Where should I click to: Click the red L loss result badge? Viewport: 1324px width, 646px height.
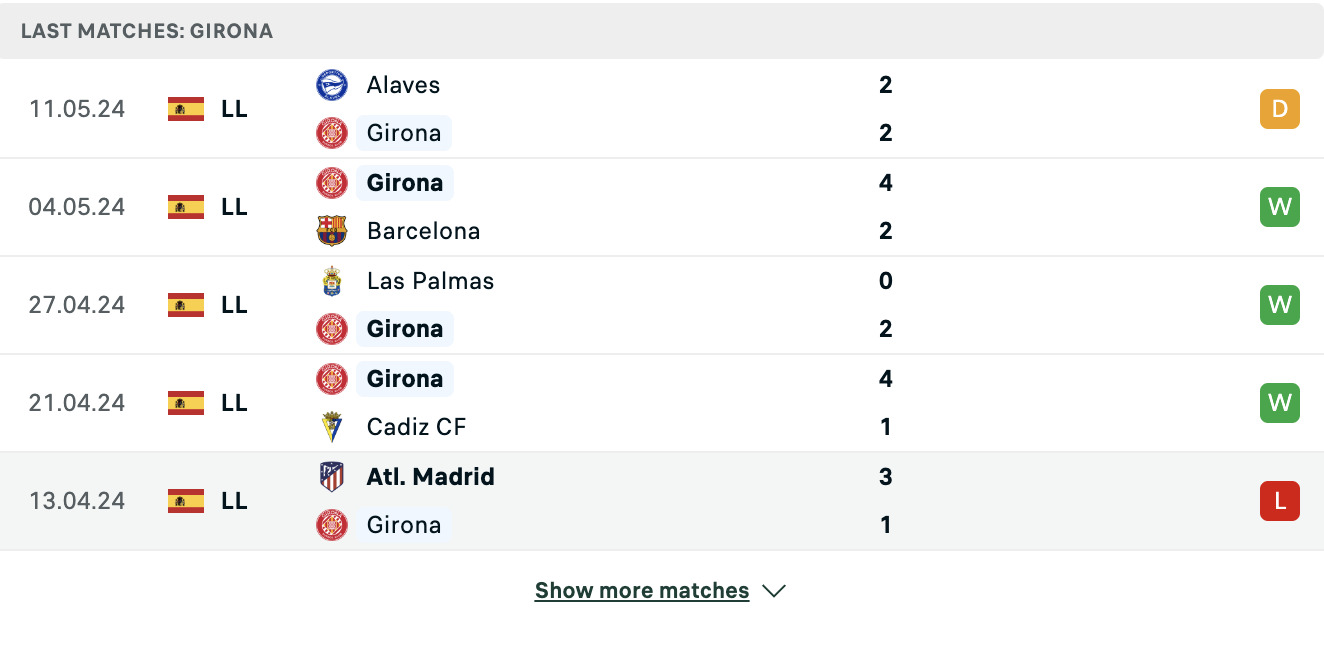pos(1280,501)
